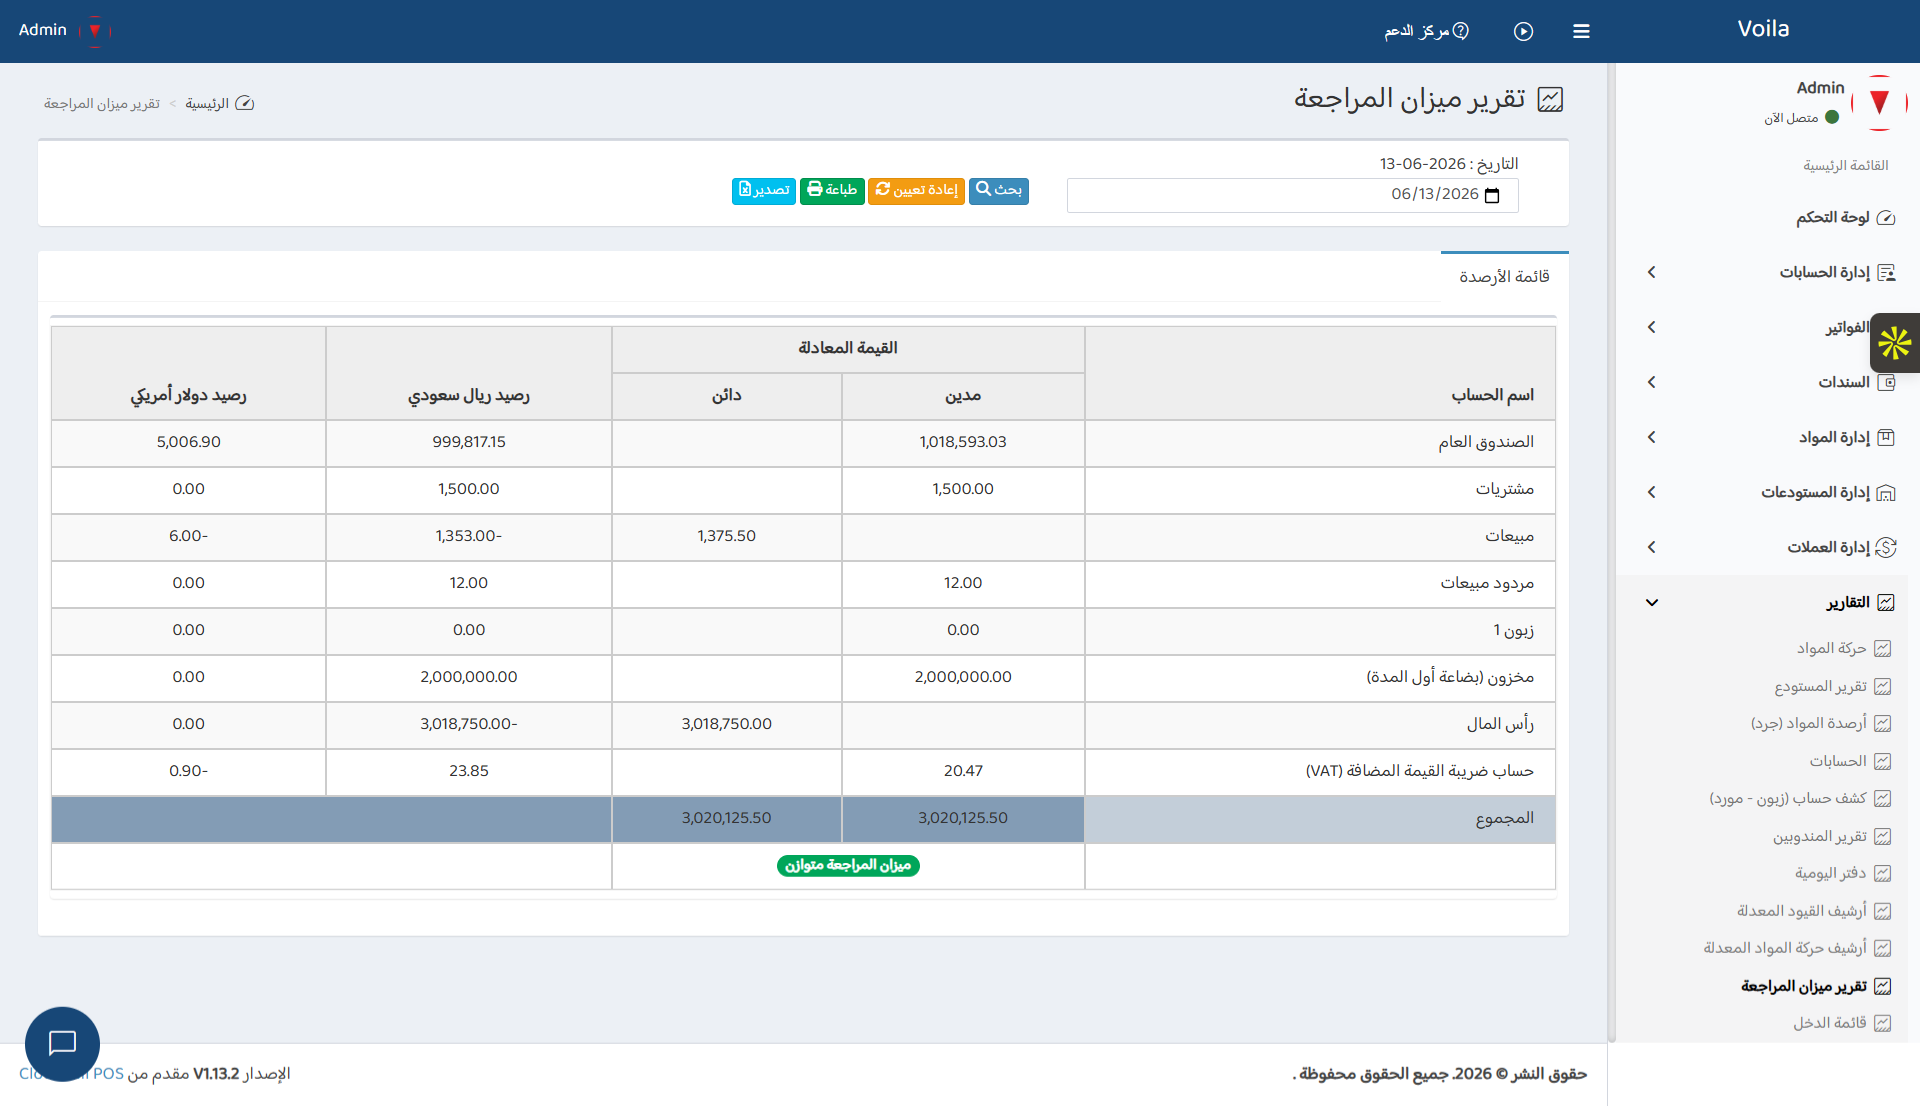1920x1107 pixels.
Task: Click the chart icon beside page title
Action: 1550,99
